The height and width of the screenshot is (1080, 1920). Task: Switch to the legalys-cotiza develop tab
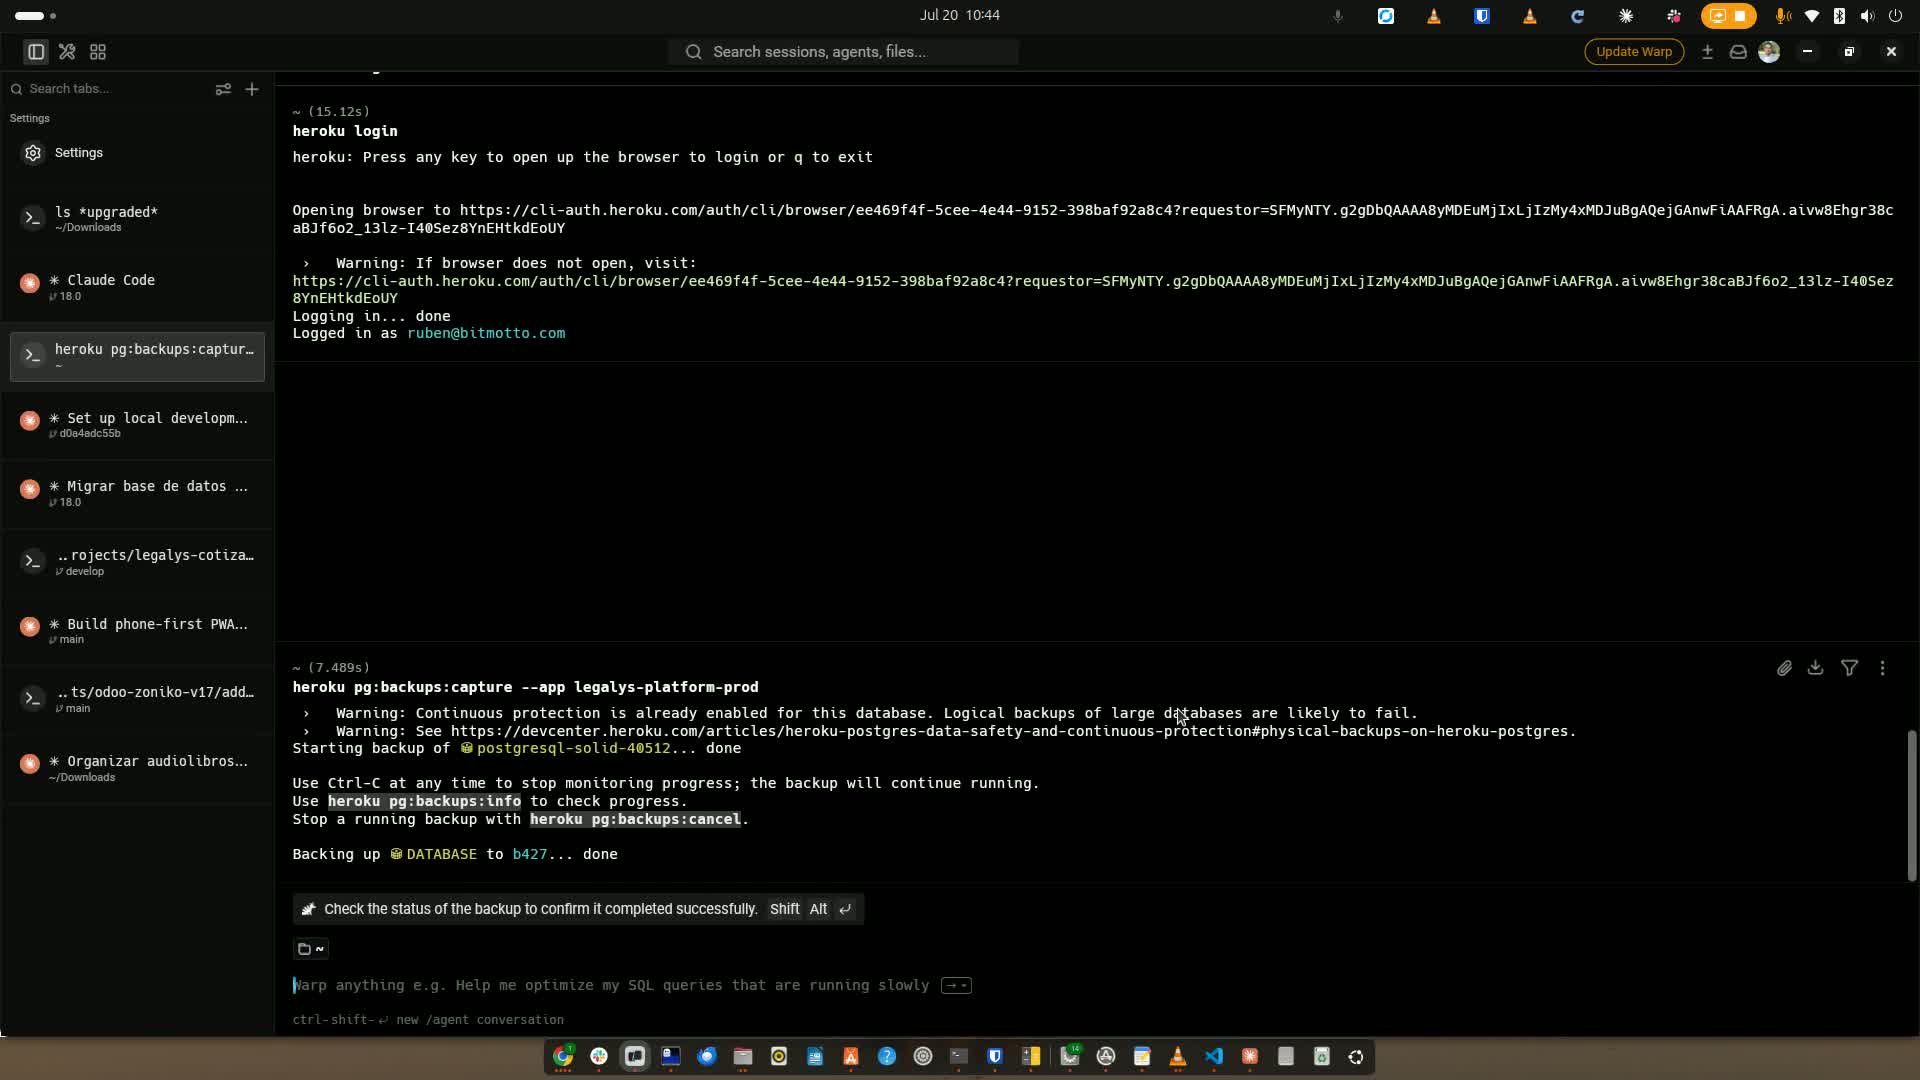pos(137,562)
